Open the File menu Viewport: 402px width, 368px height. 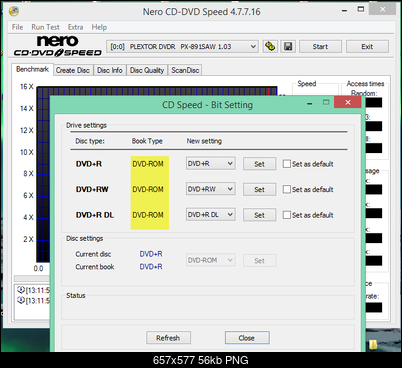pos(17,27)
